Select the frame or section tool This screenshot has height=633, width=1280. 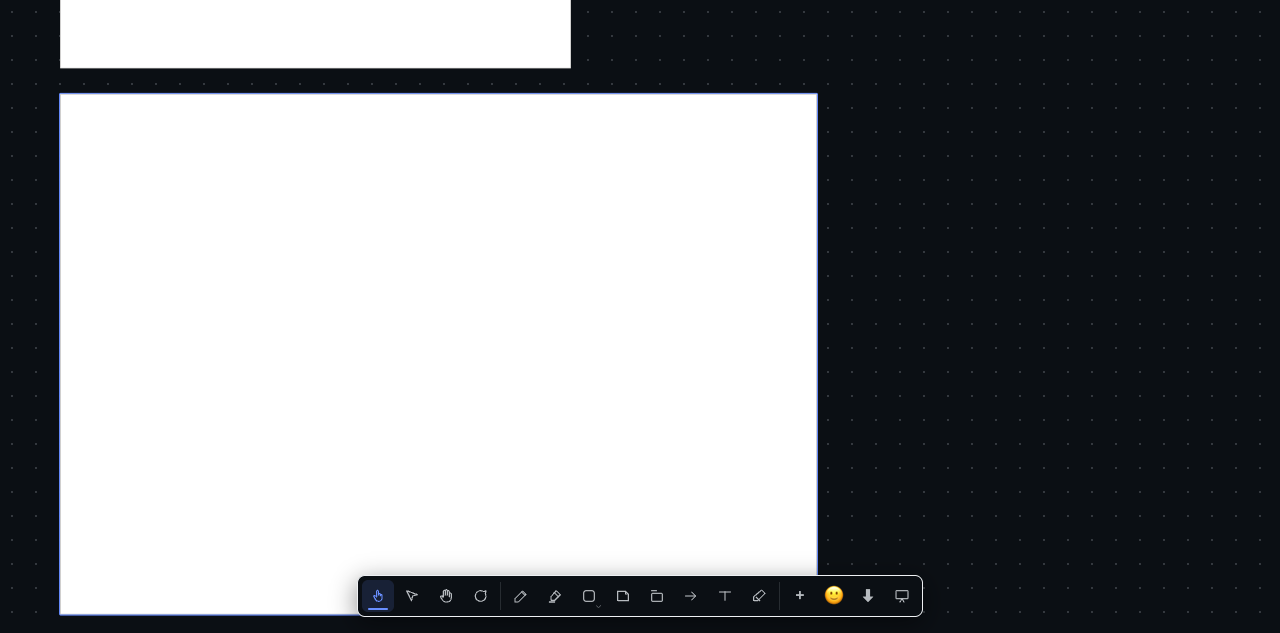tap(657, 596)
